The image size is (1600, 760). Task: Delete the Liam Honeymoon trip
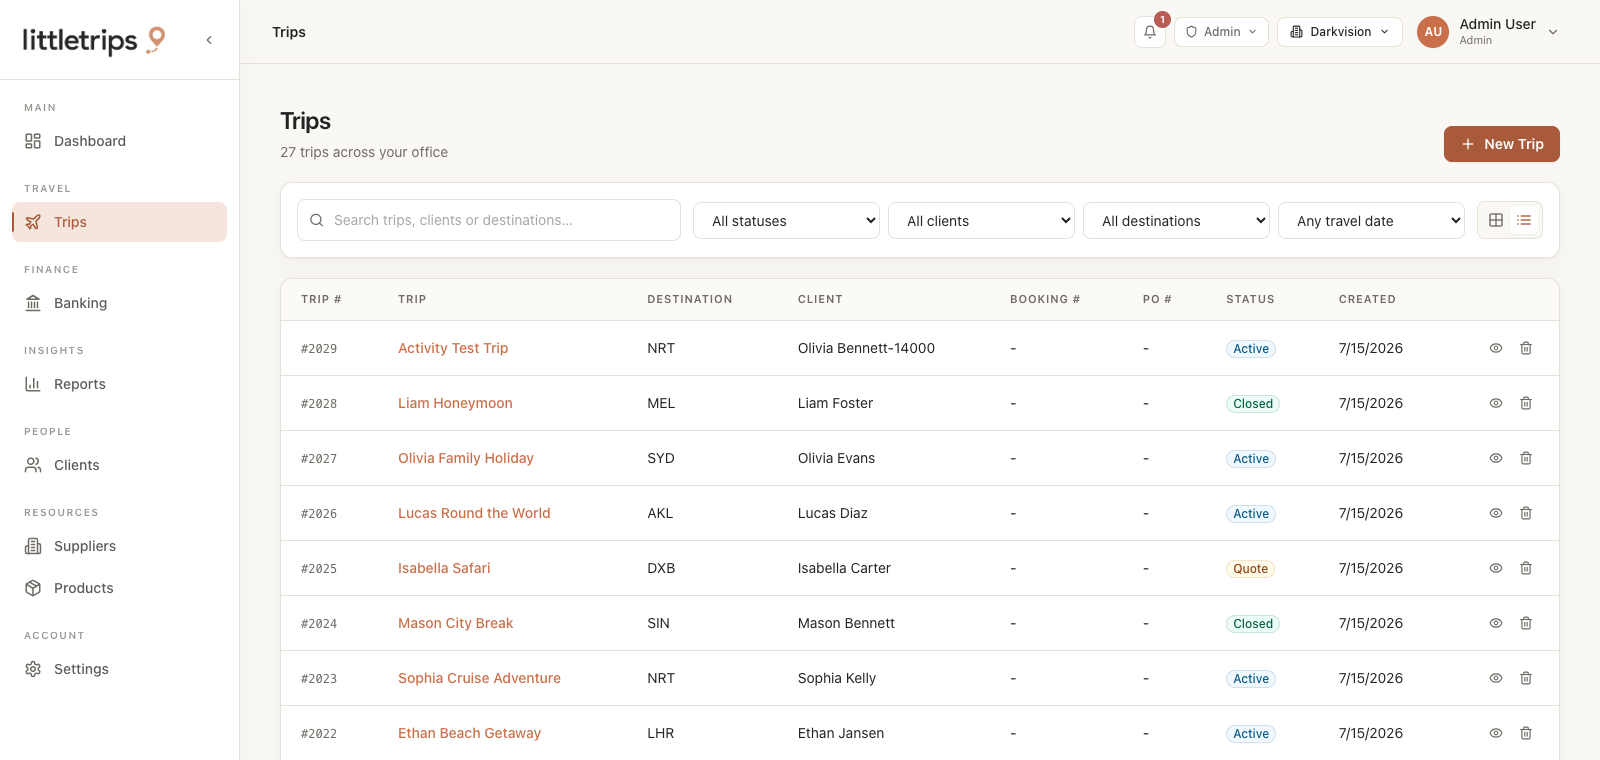pos(1526,403)
